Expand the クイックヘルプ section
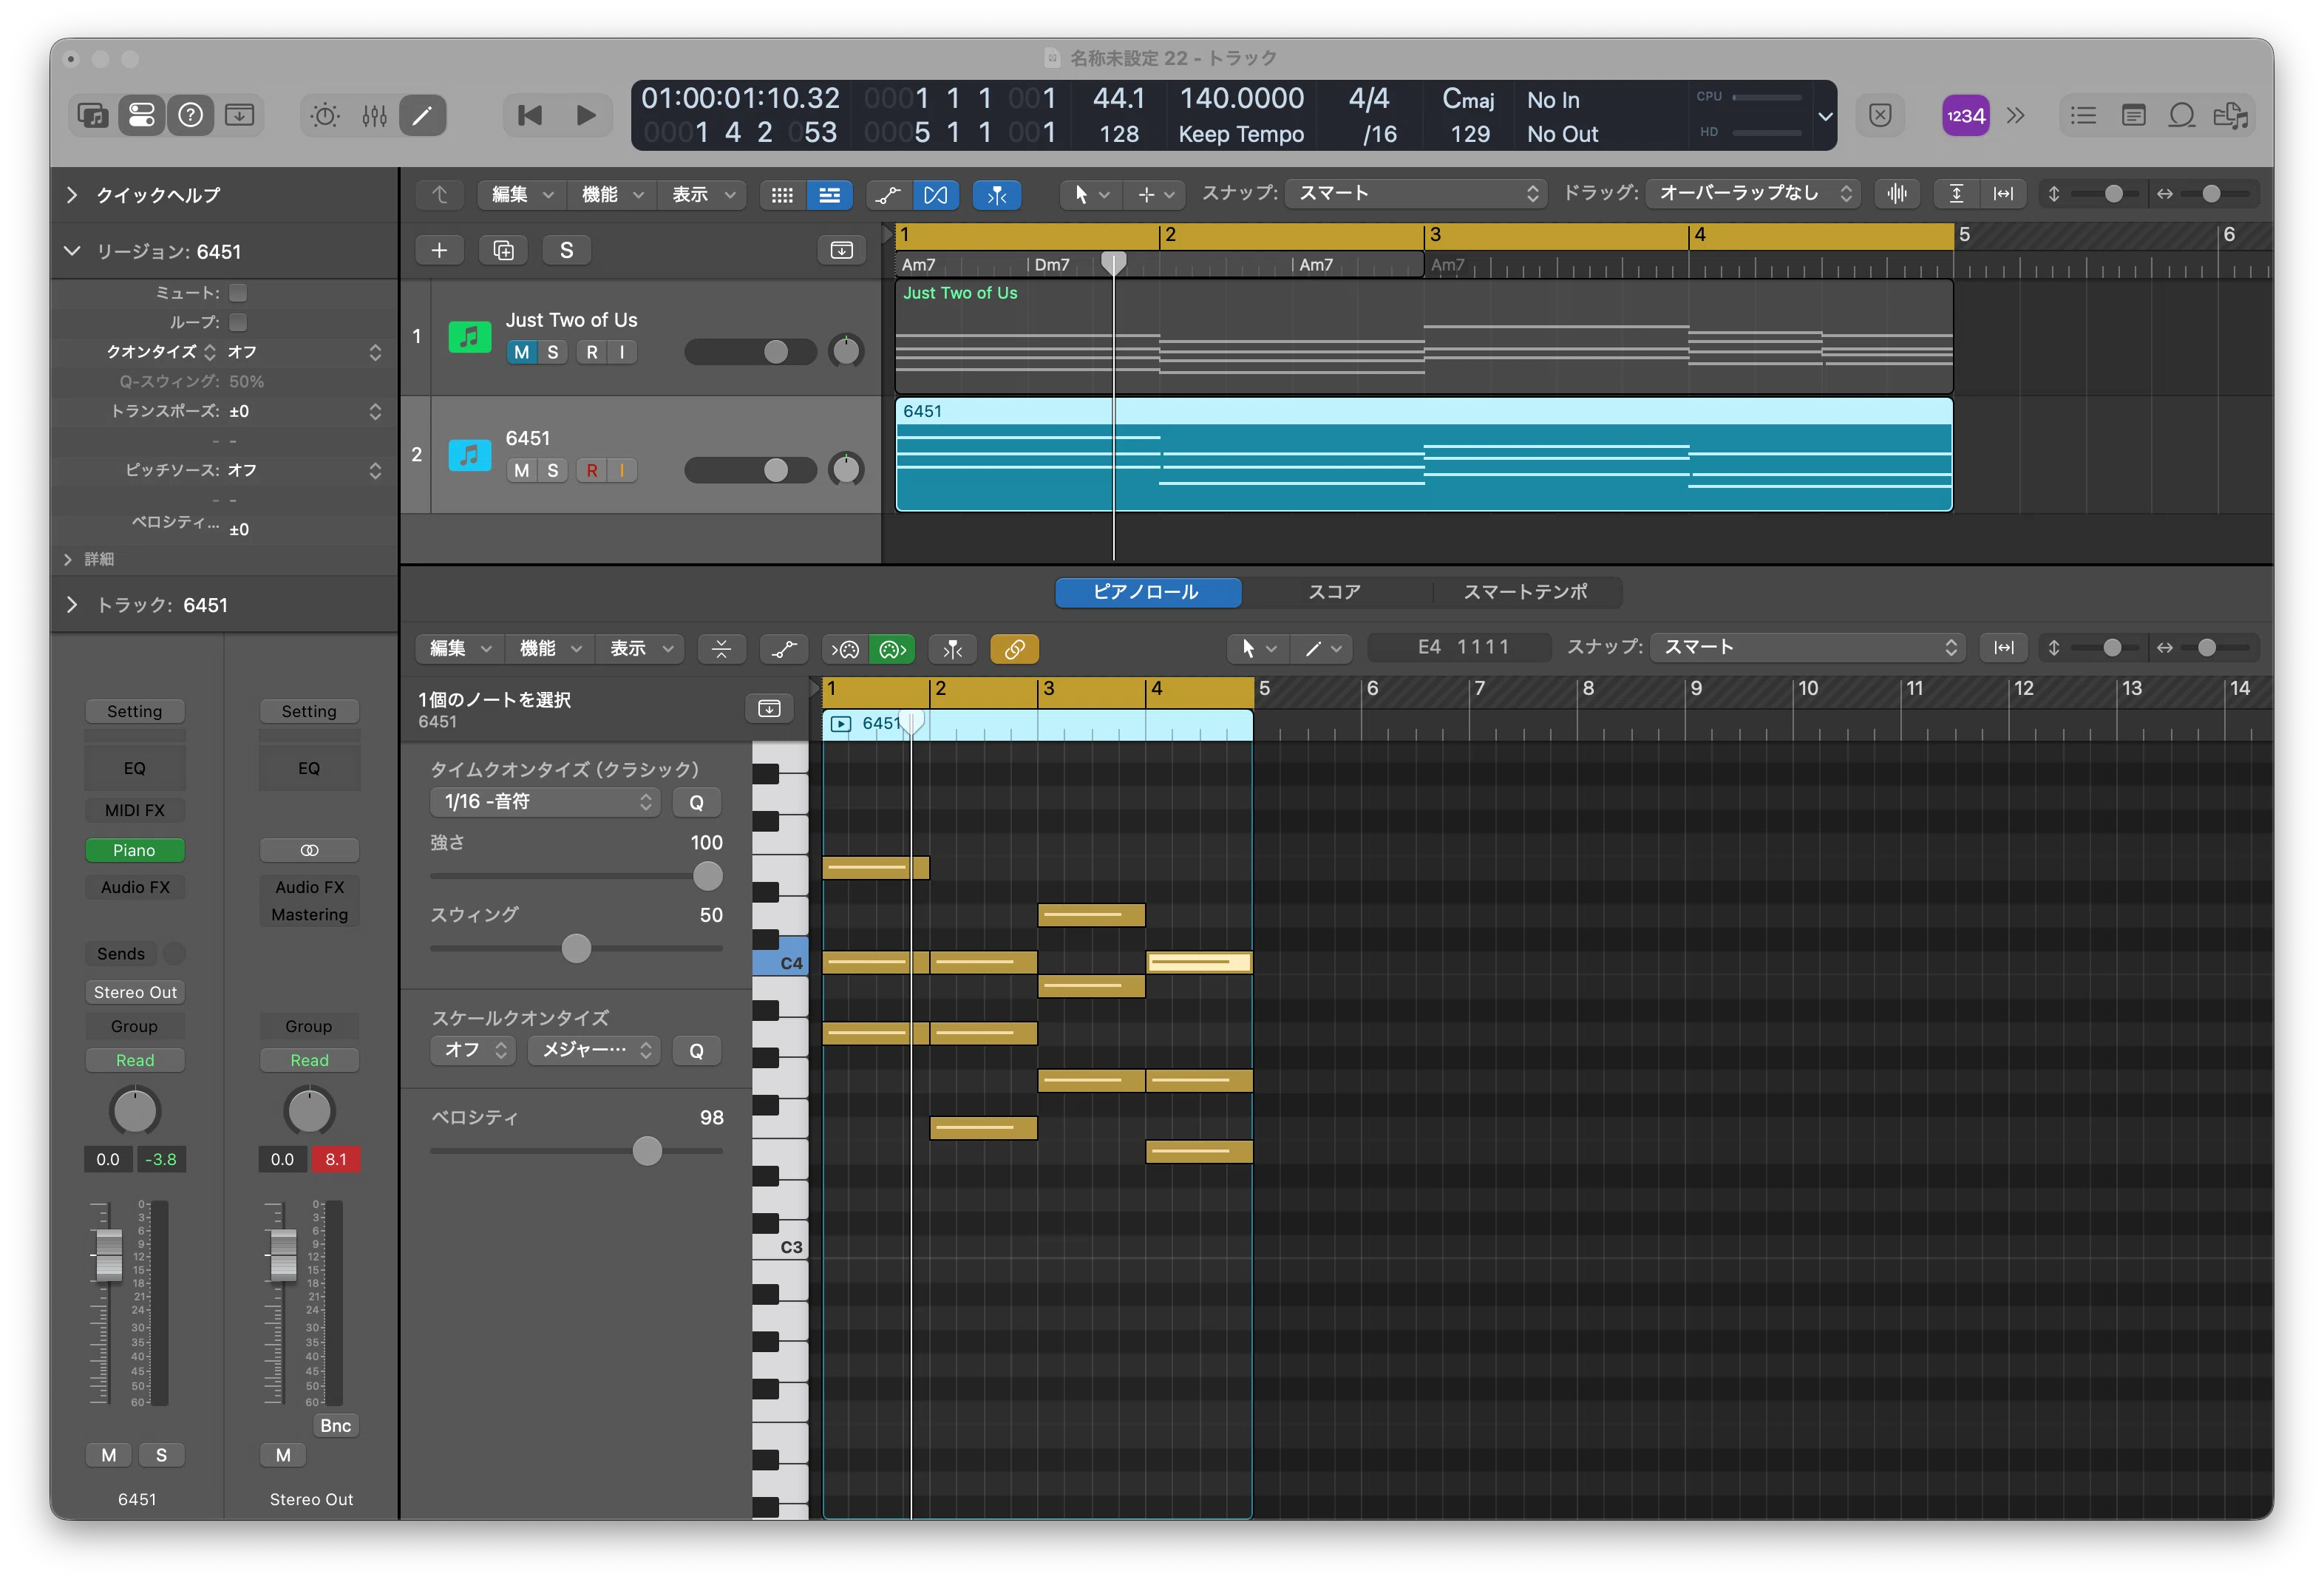Image resolution: width=2324 pixels, height=1582 pixels. pyautogui.click(x=72, y=195)
